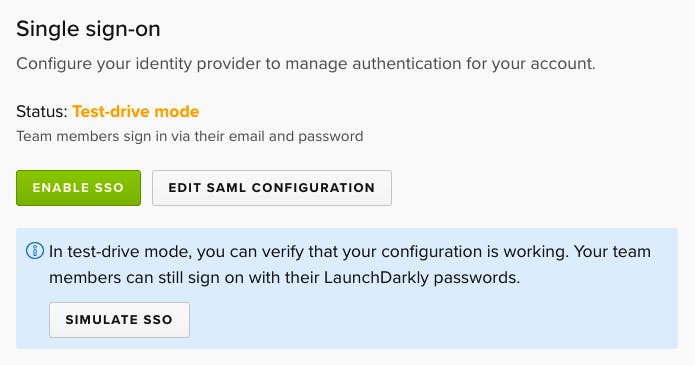This screenshot has height=365, width=695.
Task: Click the blue info circle icon
Action: 35,251
